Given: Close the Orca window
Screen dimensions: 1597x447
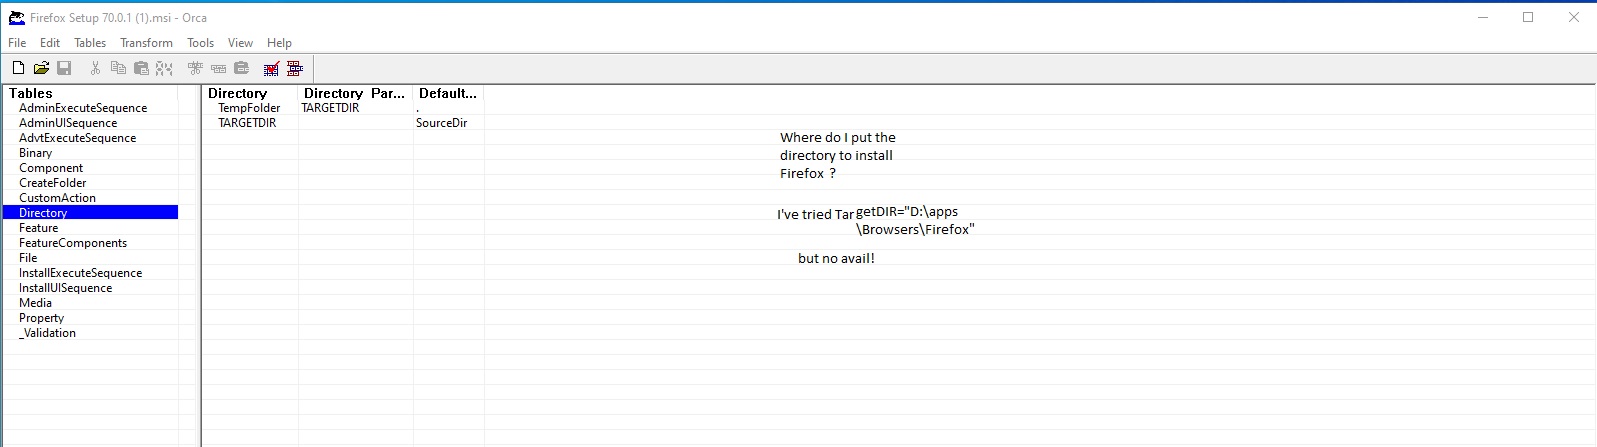Looking at the screenshot, I should (x=1574, y=17).
